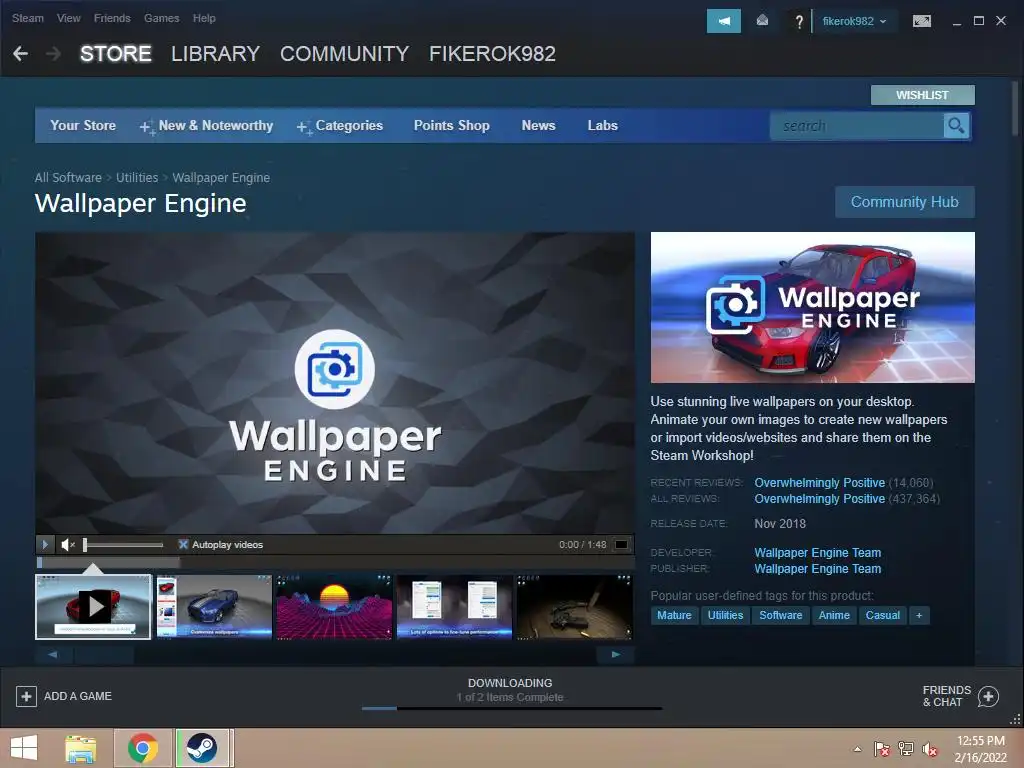Screen dimensions: 1024x768
Task: Select the Software tag
Action: (780, 615)
